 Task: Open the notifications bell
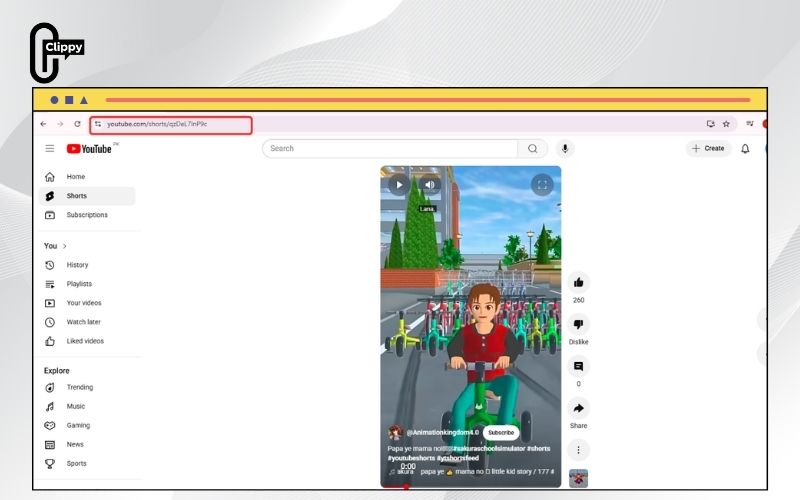coord(745,148)
